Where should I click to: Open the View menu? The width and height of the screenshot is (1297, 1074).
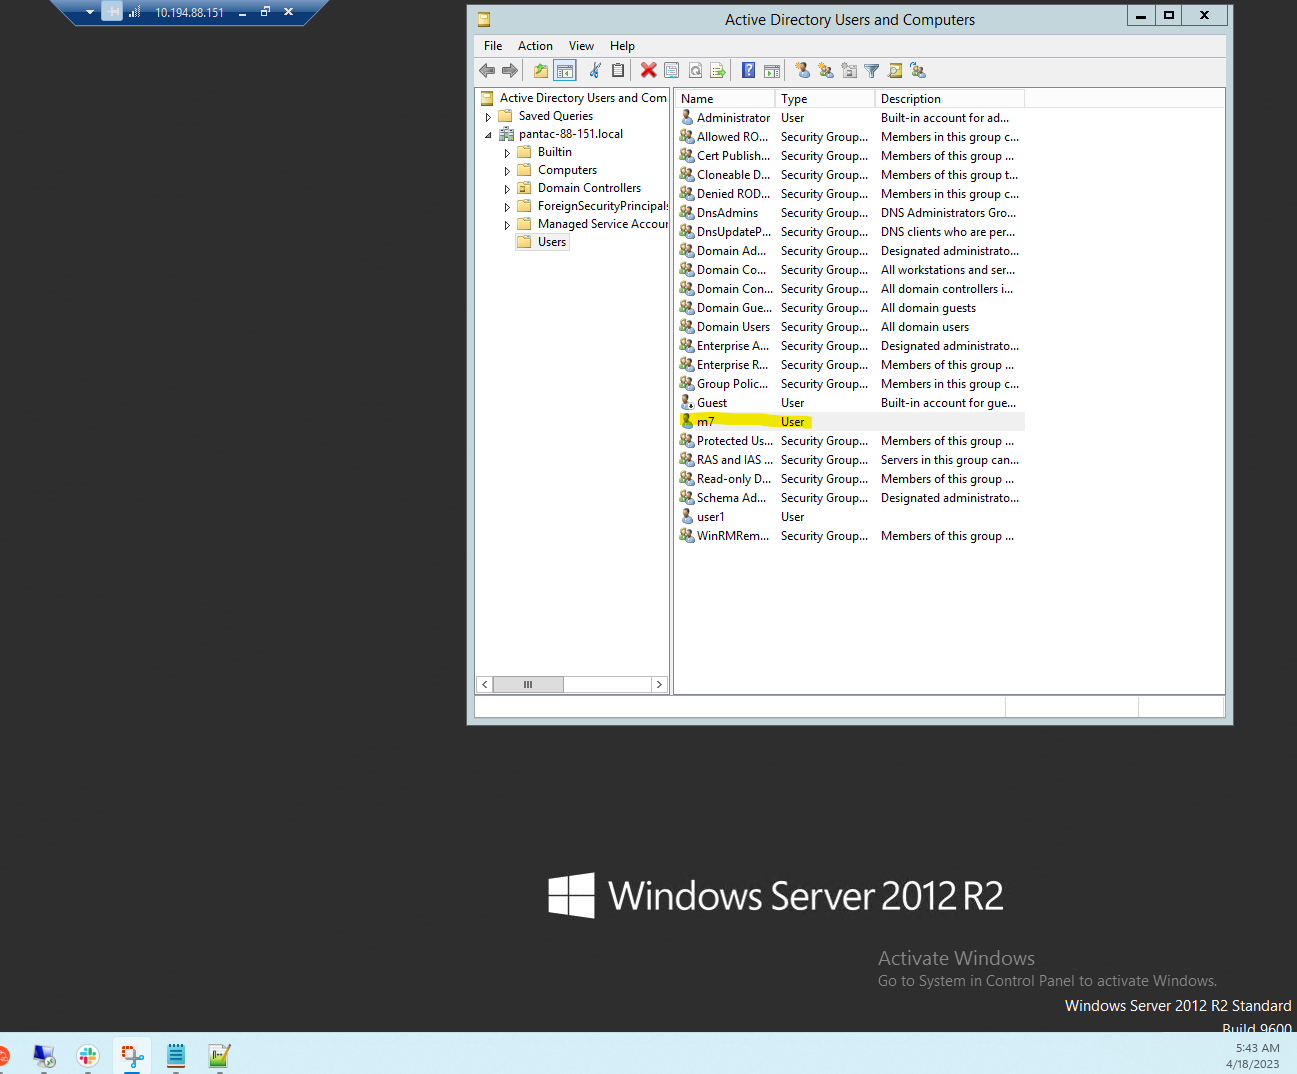point(581,46)
